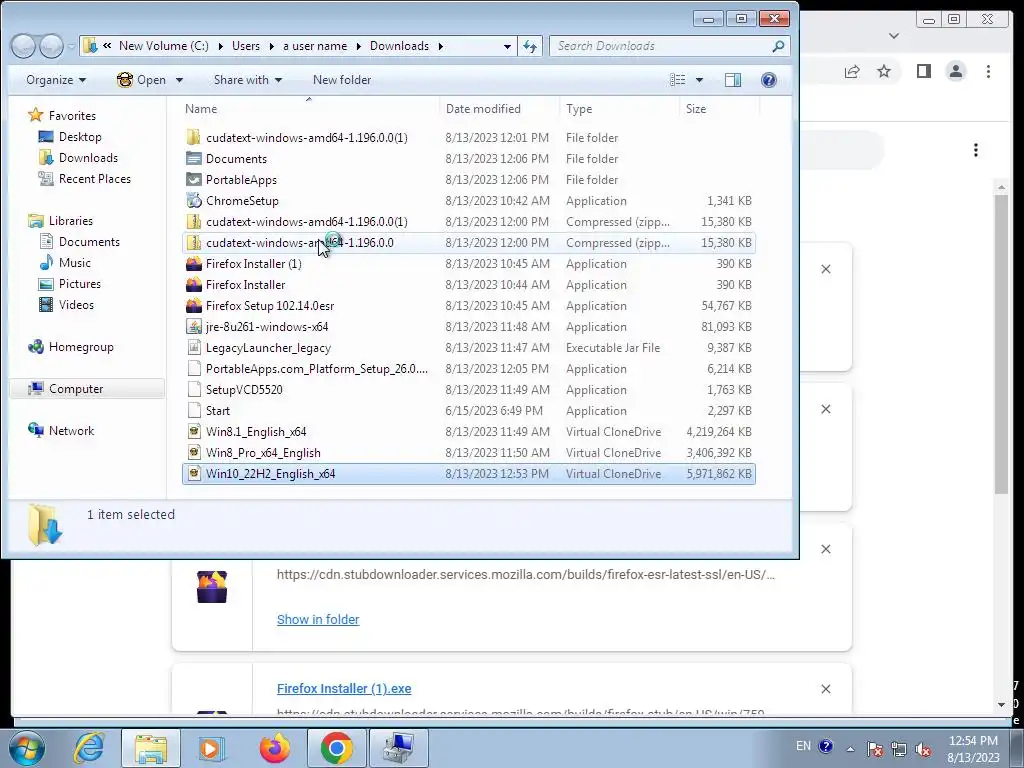Screen dimensions: 1024x768
Task: Select jre-8u261-windows-x64 installer icon
Action: pos(193,327)
